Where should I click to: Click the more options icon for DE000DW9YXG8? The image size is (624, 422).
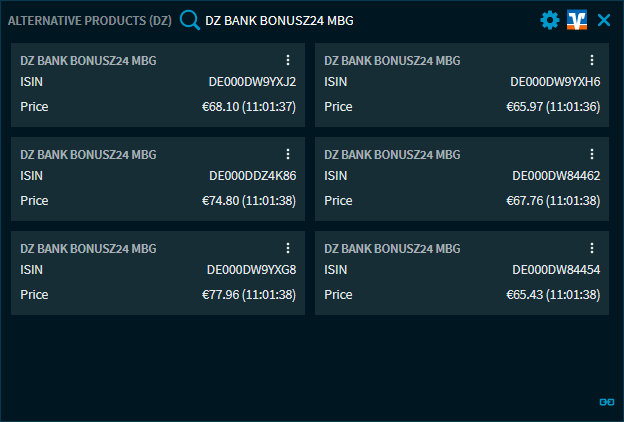click(x=288, y=248)
